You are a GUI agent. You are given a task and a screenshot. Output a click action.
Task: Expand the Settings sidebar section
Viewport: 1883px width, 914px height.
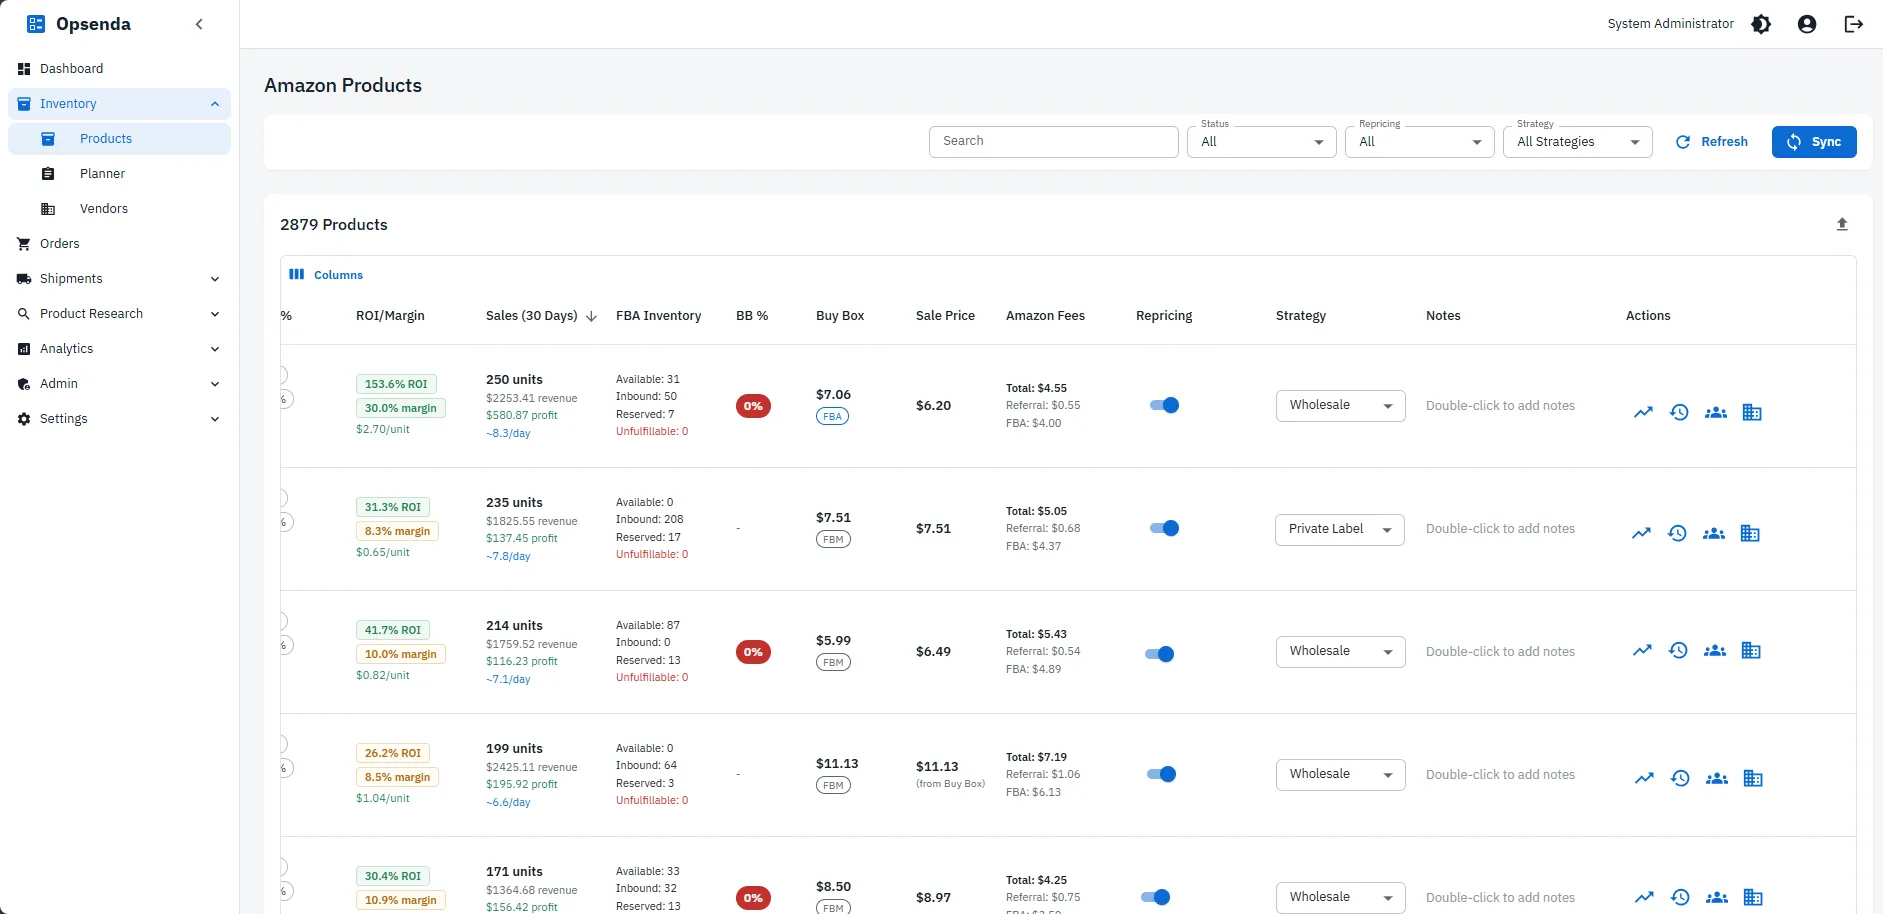pos(119,419)
